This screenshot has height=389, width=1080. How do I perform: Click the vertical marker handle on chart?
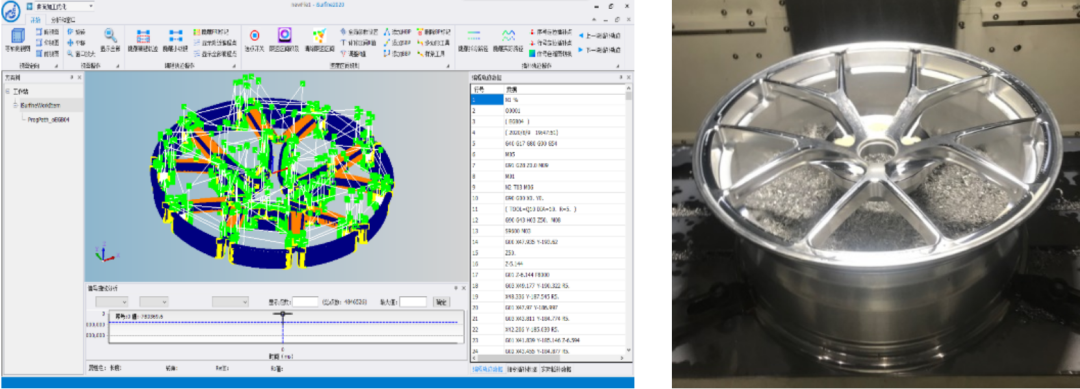(x=282, y=313)
